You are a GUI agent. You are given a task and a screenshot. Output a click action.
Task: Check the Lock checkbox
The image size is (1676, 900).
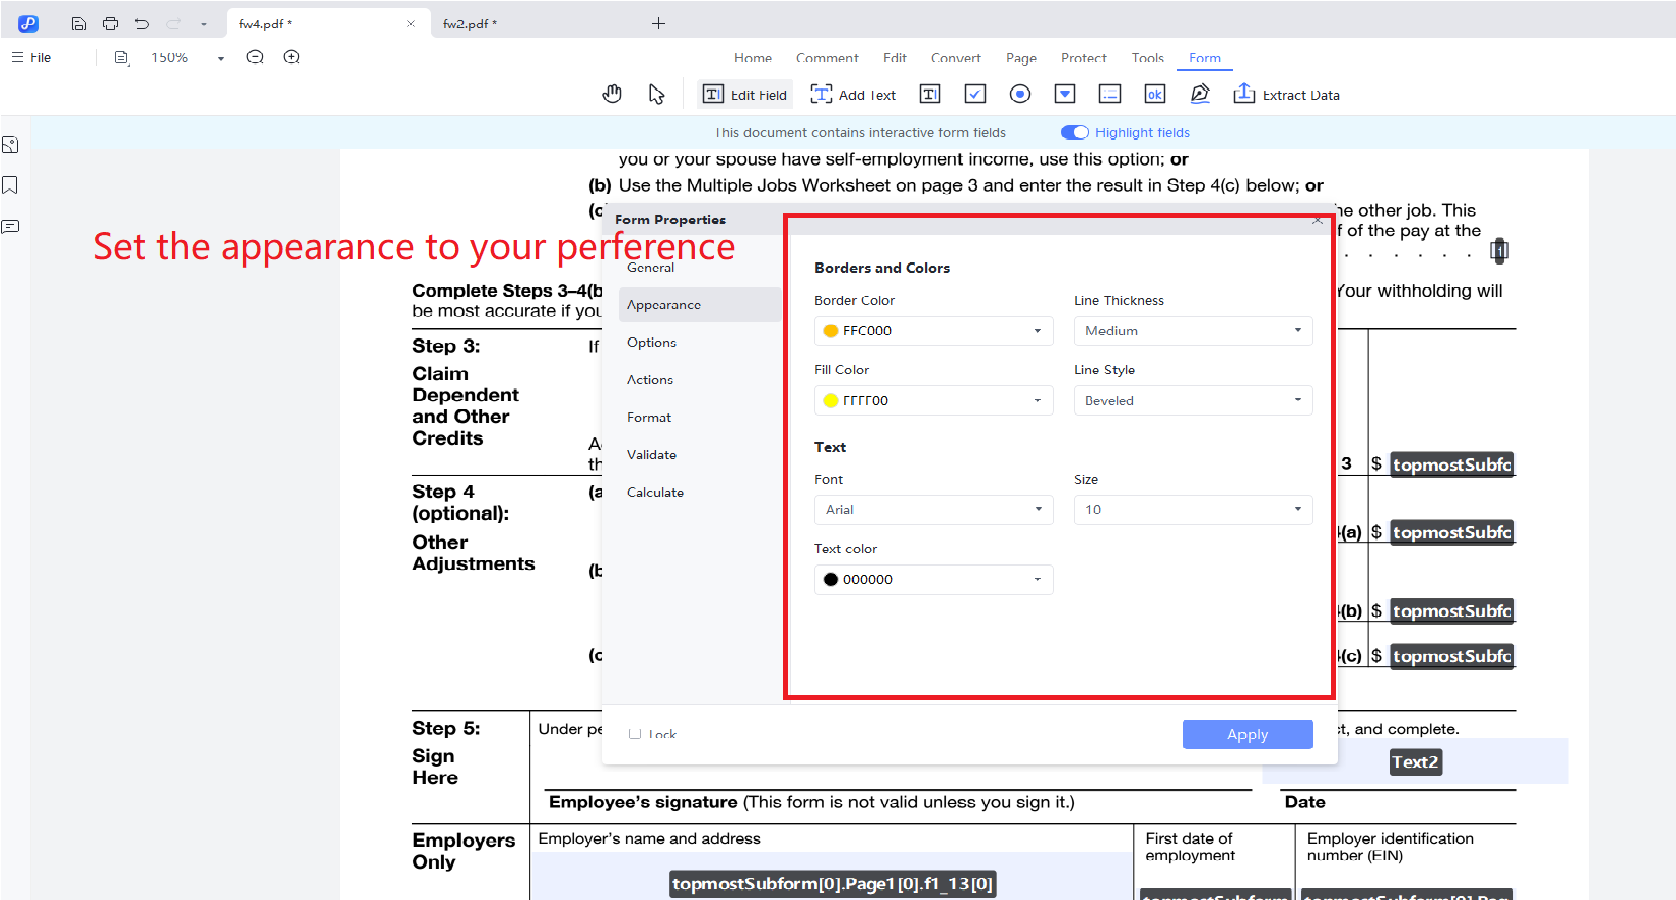[x=635, y=734]
